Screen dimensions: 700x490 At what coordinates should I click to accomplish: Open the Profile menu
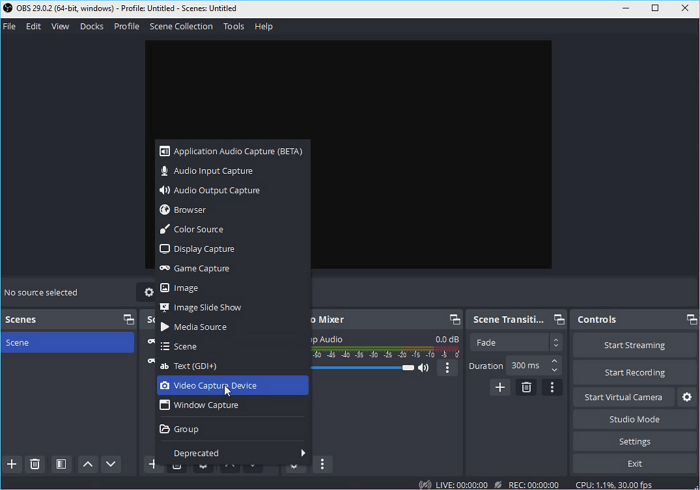126,26
